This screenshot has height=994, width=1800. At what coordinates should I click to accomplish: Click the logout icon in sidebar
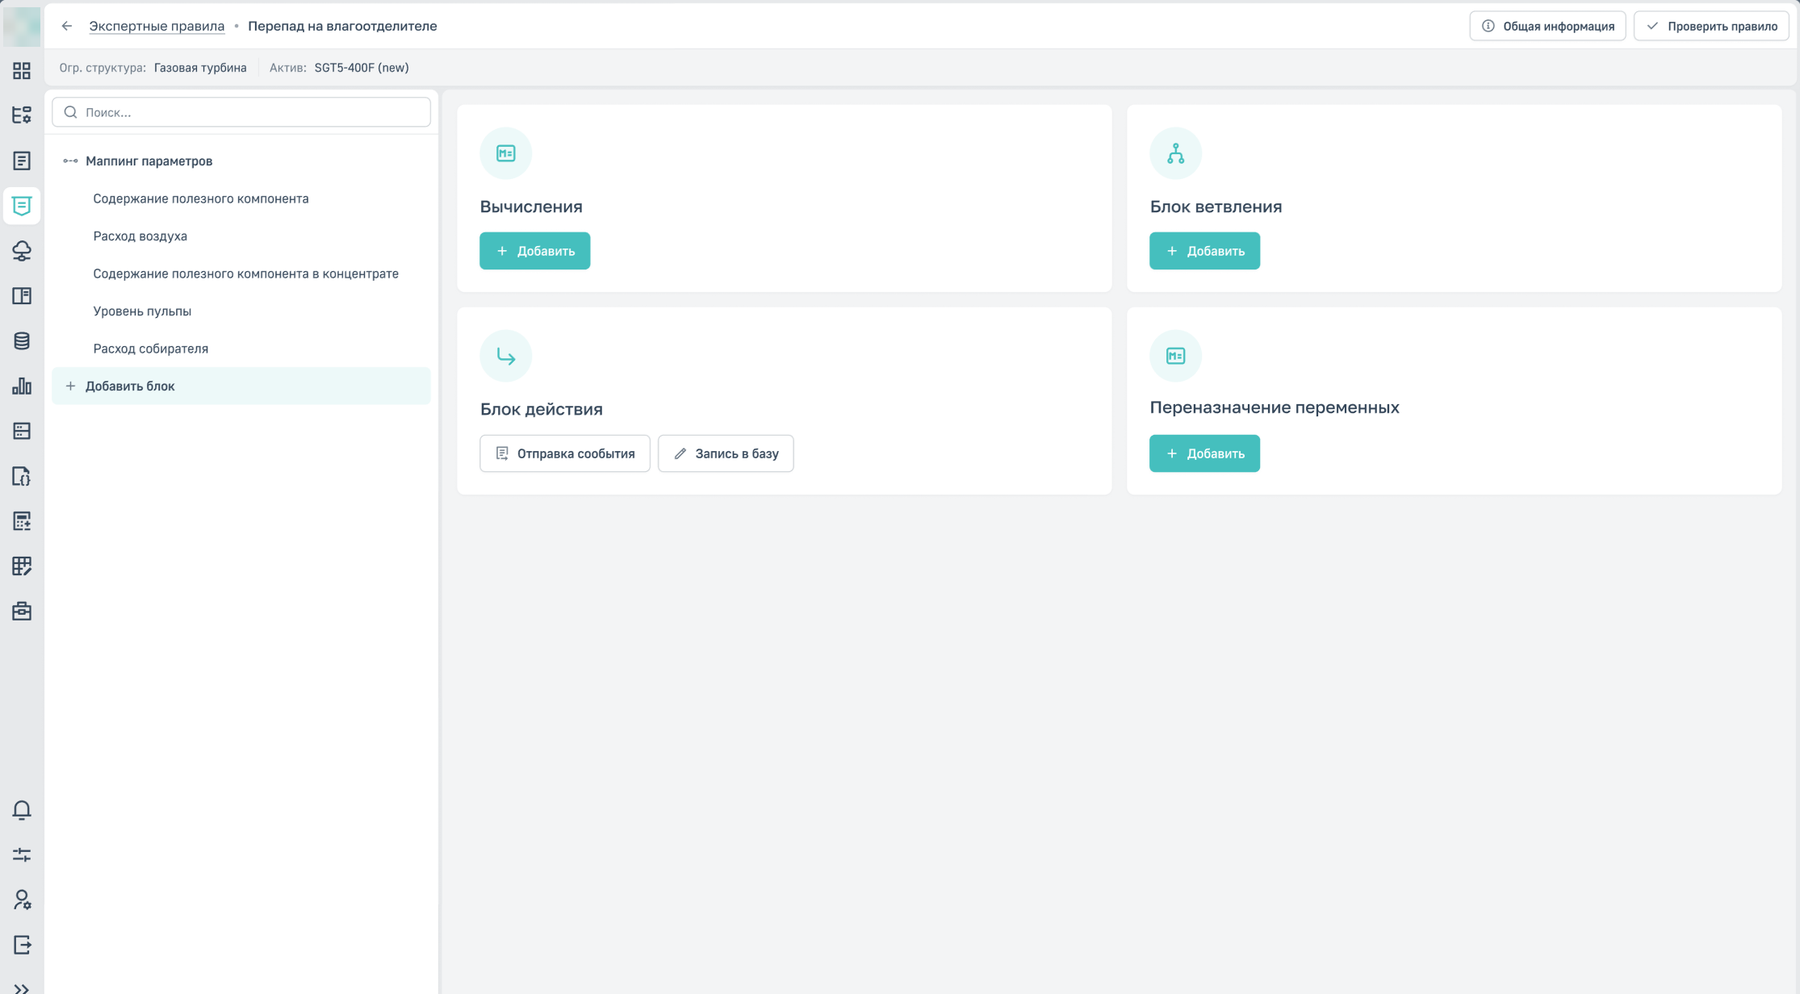click(22, 945)
